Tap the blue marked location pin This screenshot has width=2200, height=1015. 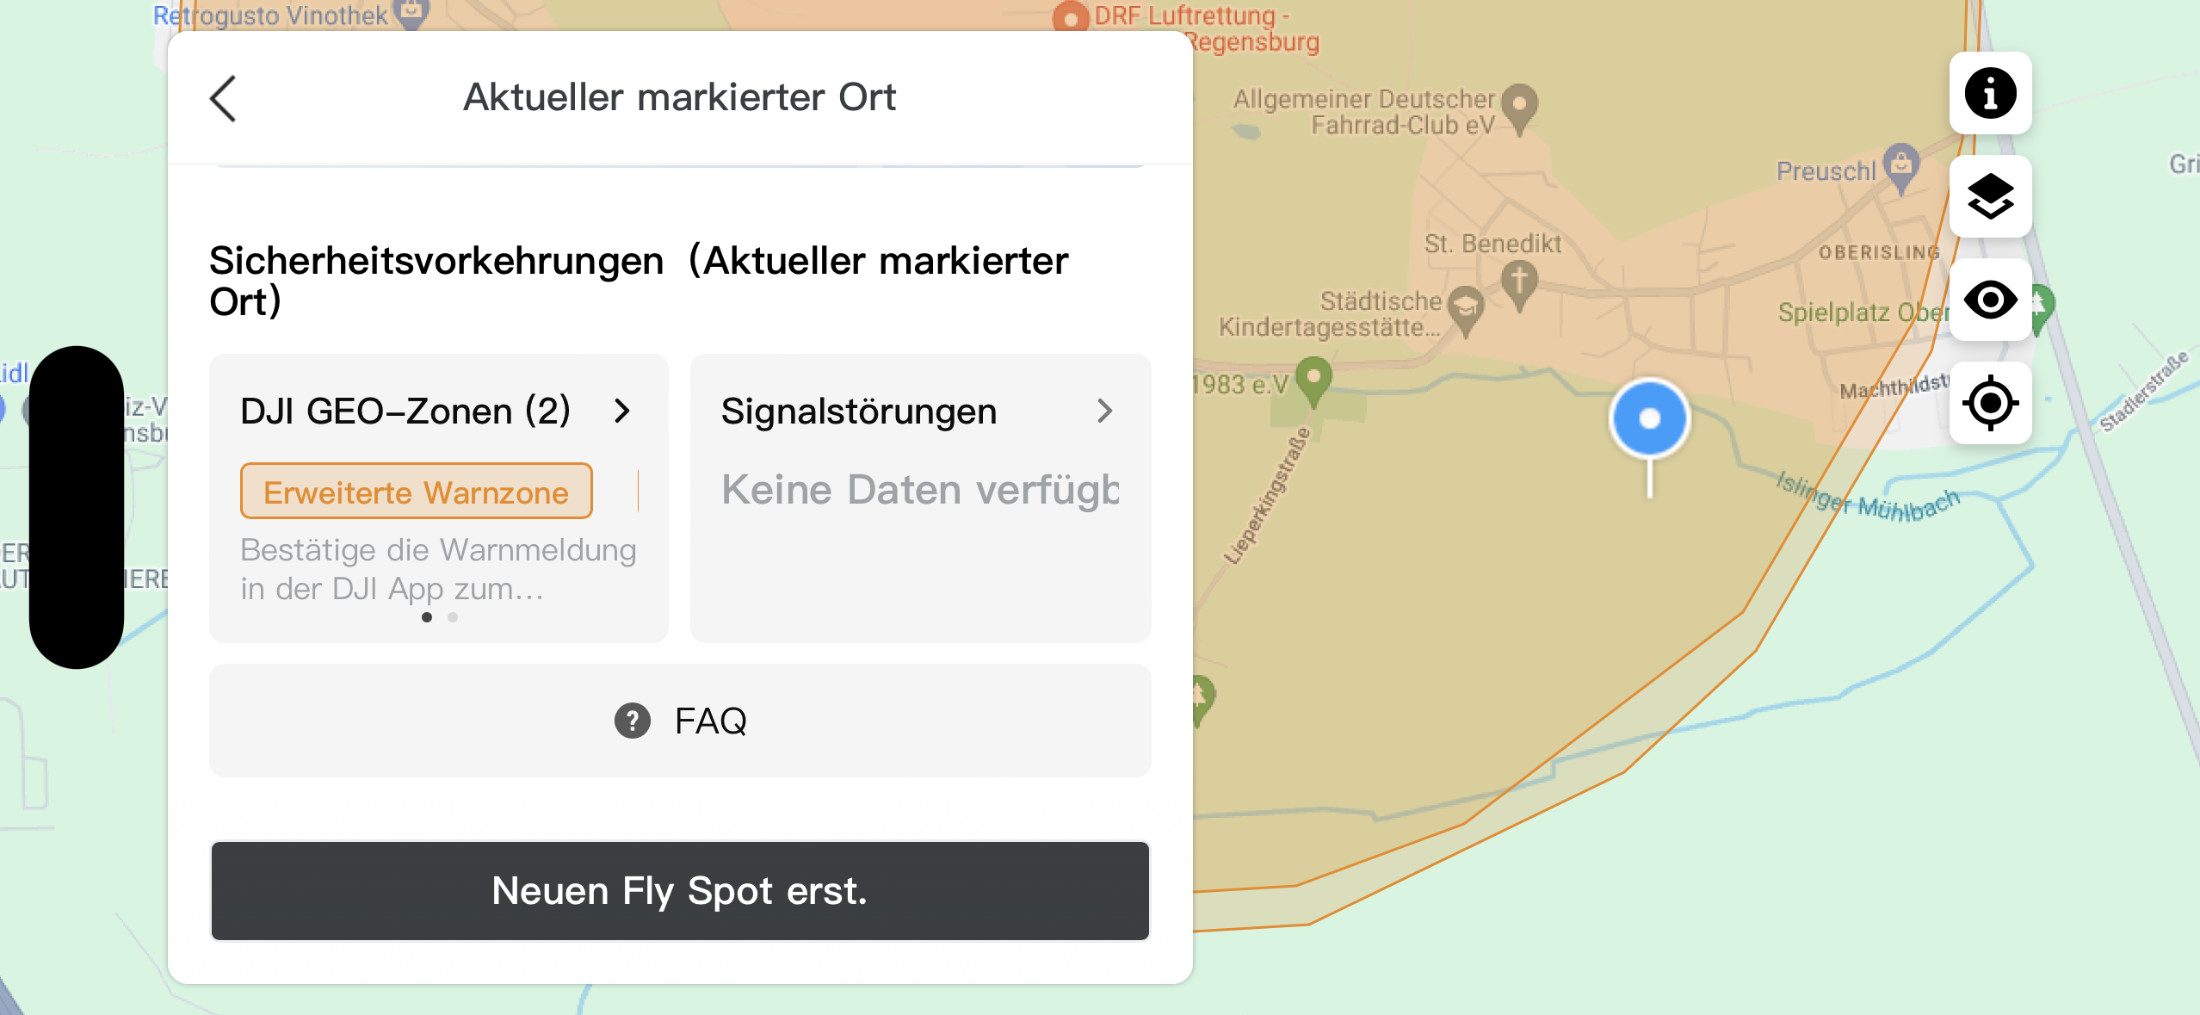tap(1649, 420)
